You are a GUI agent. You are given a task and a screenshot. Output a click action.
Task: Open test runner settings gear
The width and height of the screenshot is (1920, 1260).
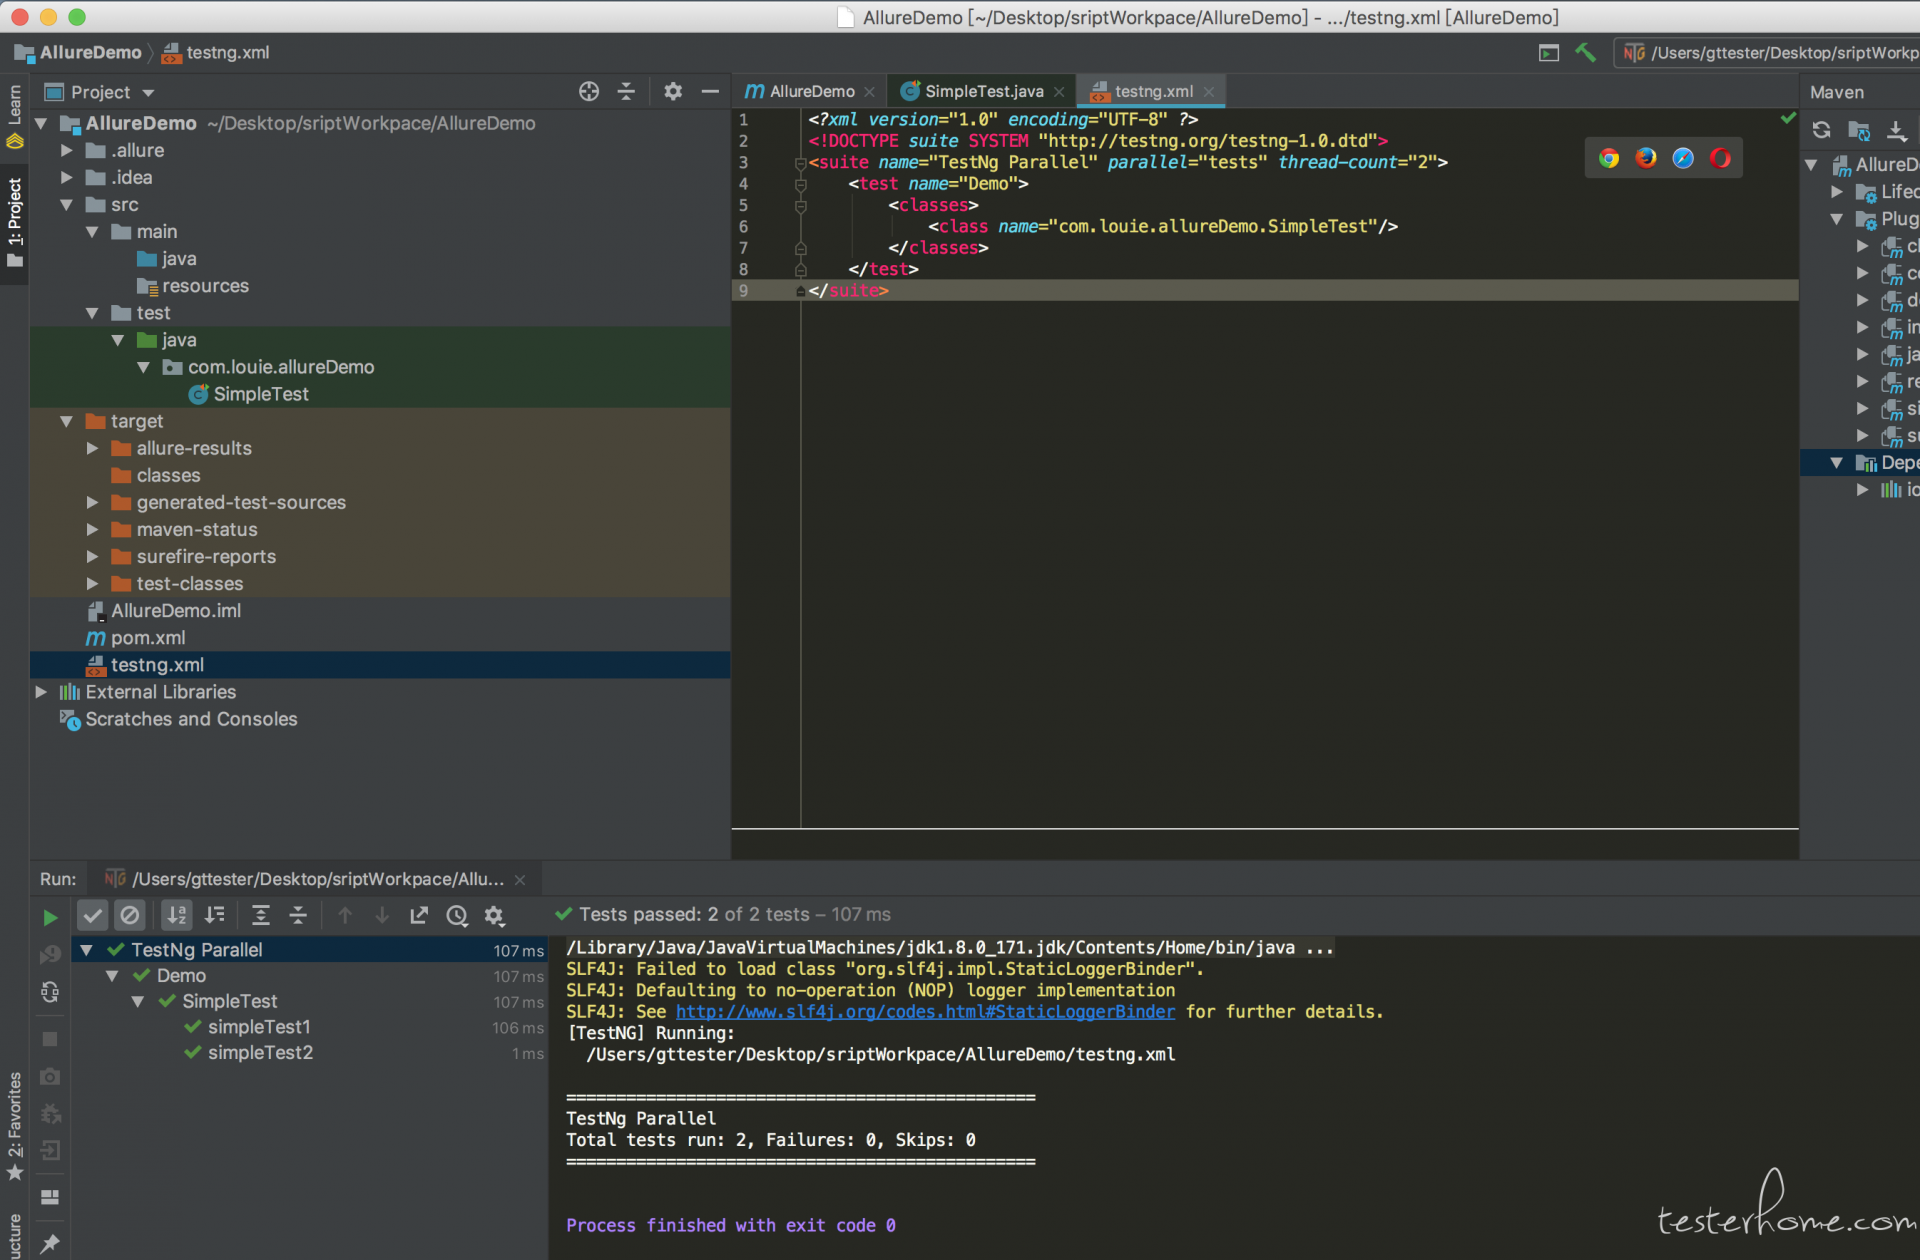tap(494, 915)
